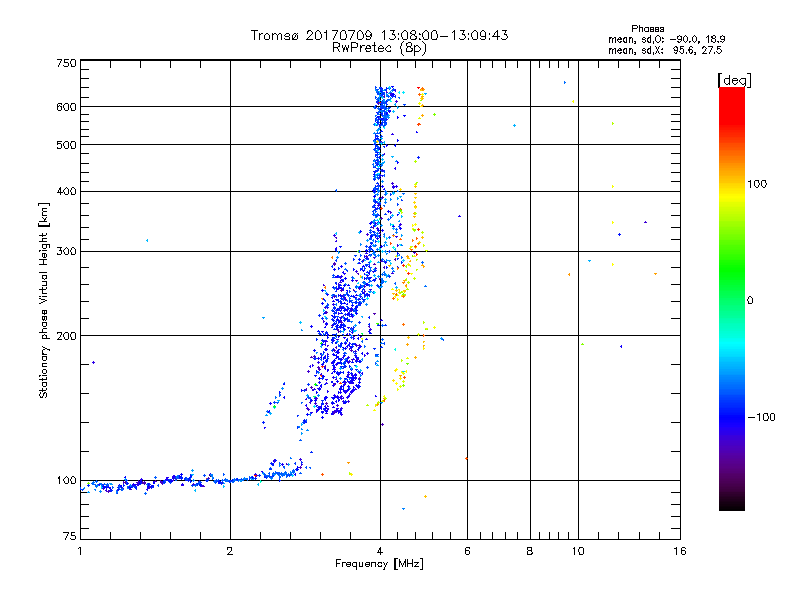The height and width of the screenshot is (600, 800).
Task: Click the y-axis '100' height tick label
Action: tap(66, 480)
